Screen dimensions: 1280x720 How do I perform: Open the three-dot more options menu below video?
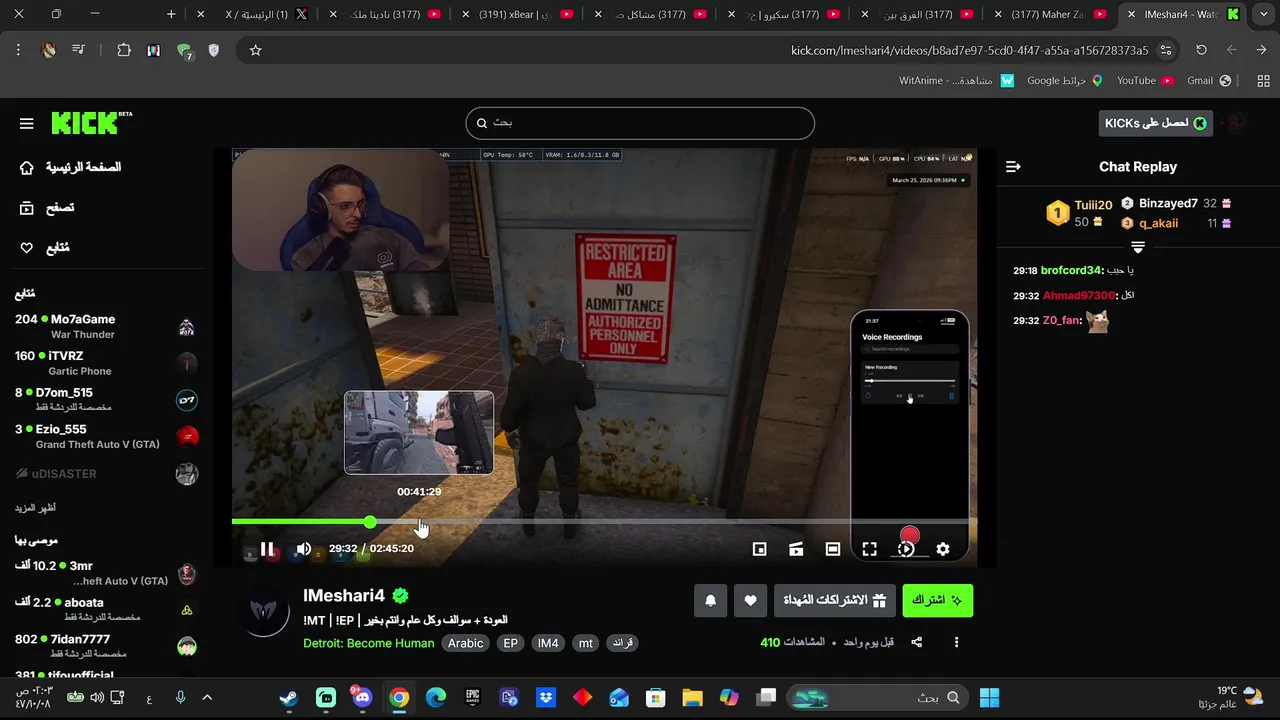956,642
